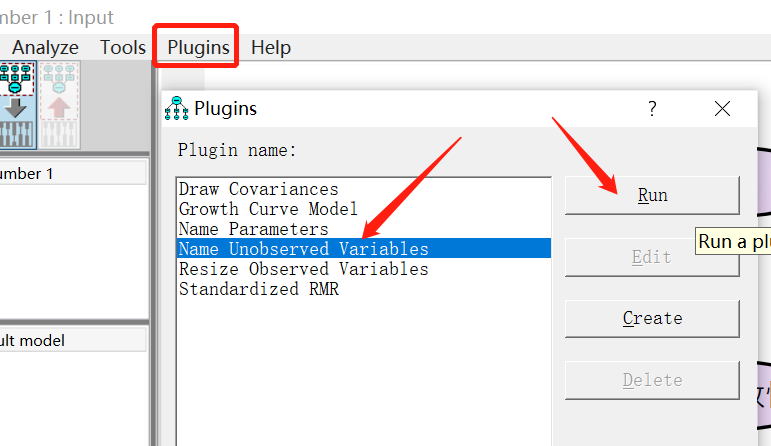771x446 pixels.
Task: Open the Plugins menu
Action: click(x=198, y=47)
